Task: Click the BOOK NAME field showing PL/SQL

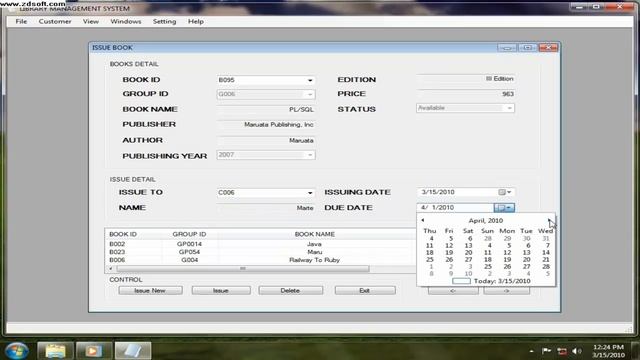Action: pos(266,109)
